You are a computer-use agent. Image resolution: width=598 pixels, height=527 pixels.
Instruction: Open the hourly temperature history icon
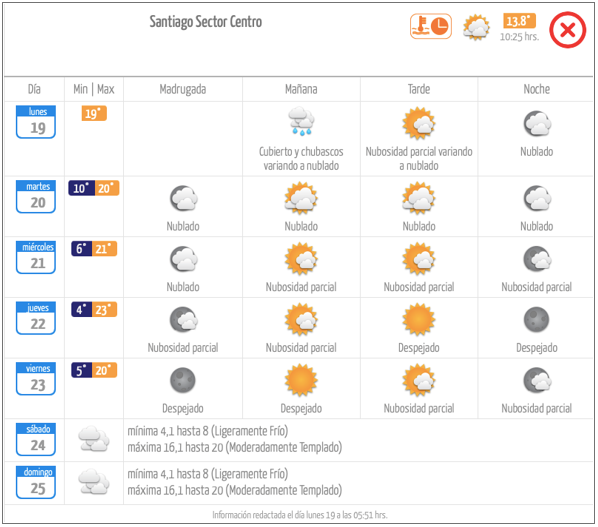coord(431,26)
